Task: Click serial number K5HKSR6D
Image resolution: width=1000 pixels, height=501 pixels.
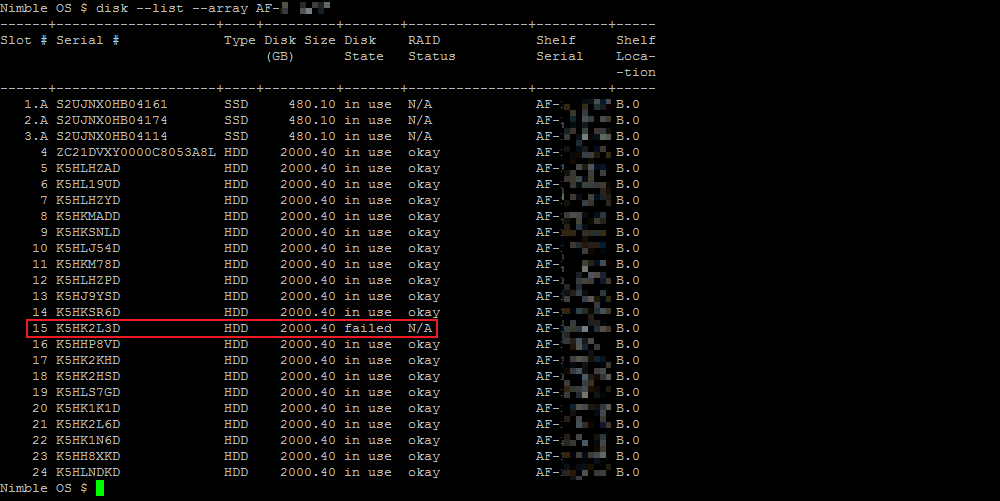Action: point(88,312)
